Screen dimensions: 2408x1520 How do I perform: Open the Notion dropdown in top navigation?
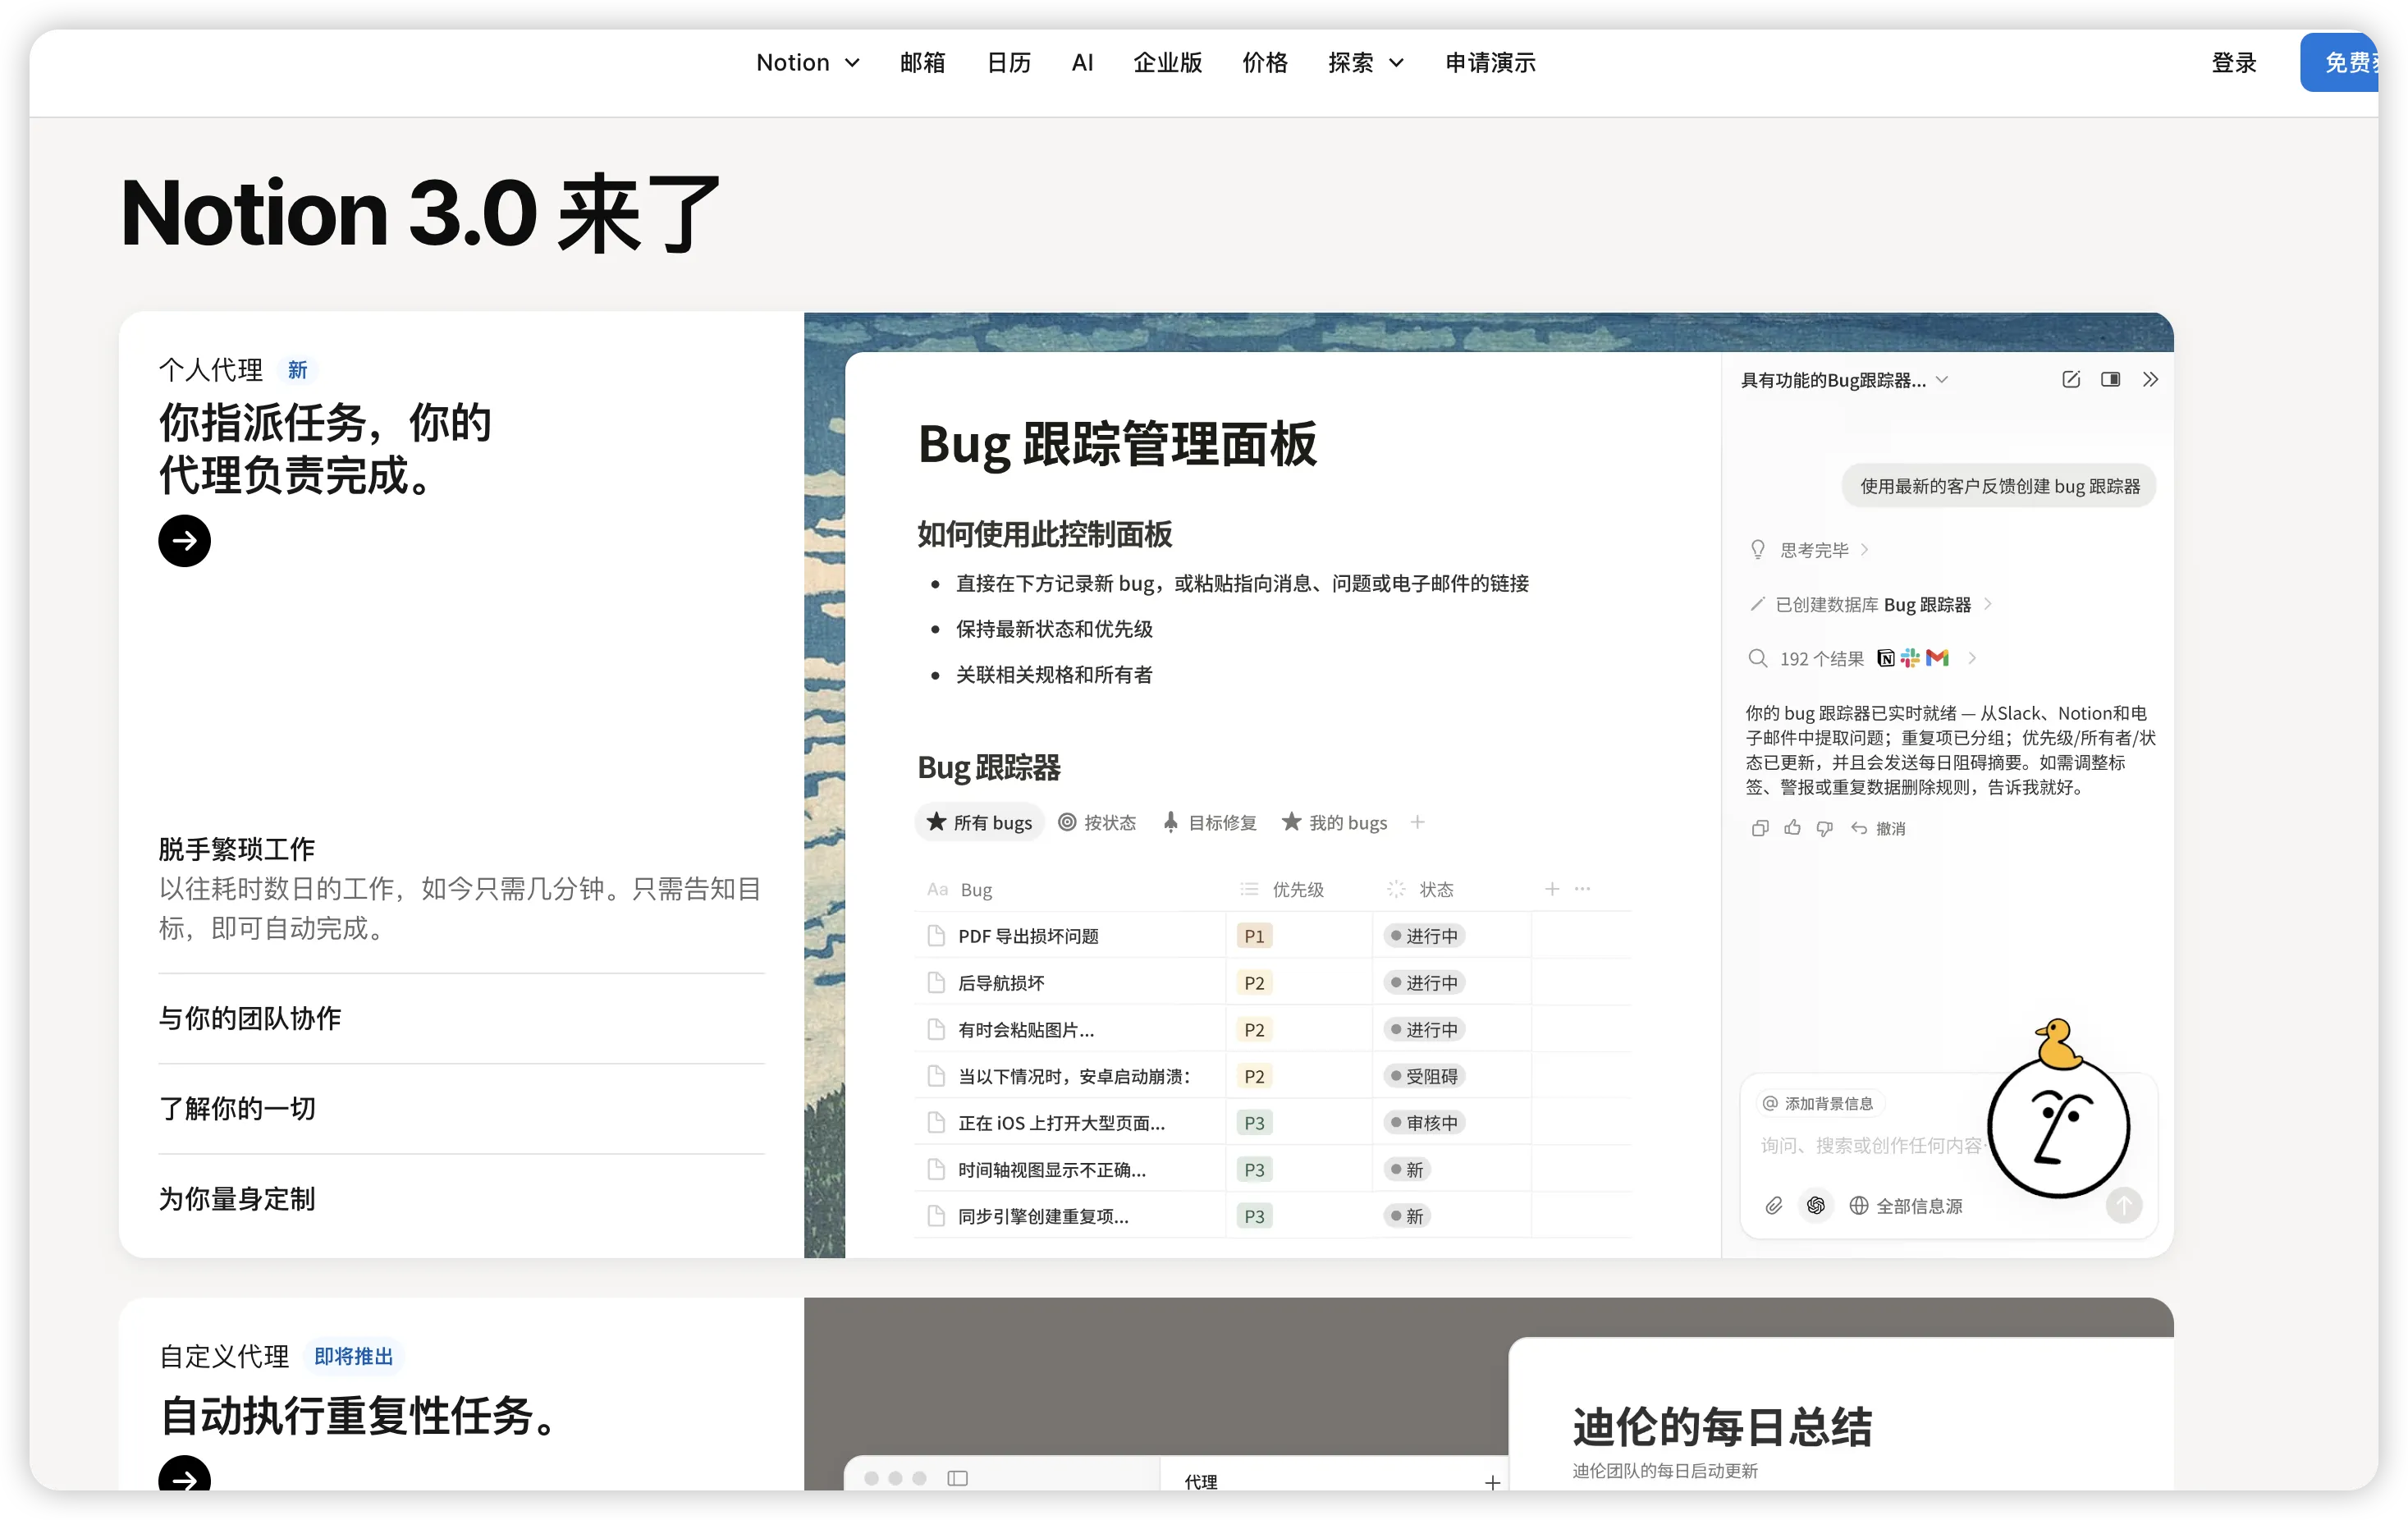pyautogui.click(x=807, y=63)
